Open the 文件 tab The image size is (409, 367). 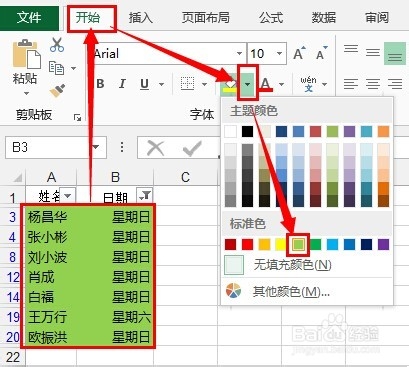pos(29,17)
